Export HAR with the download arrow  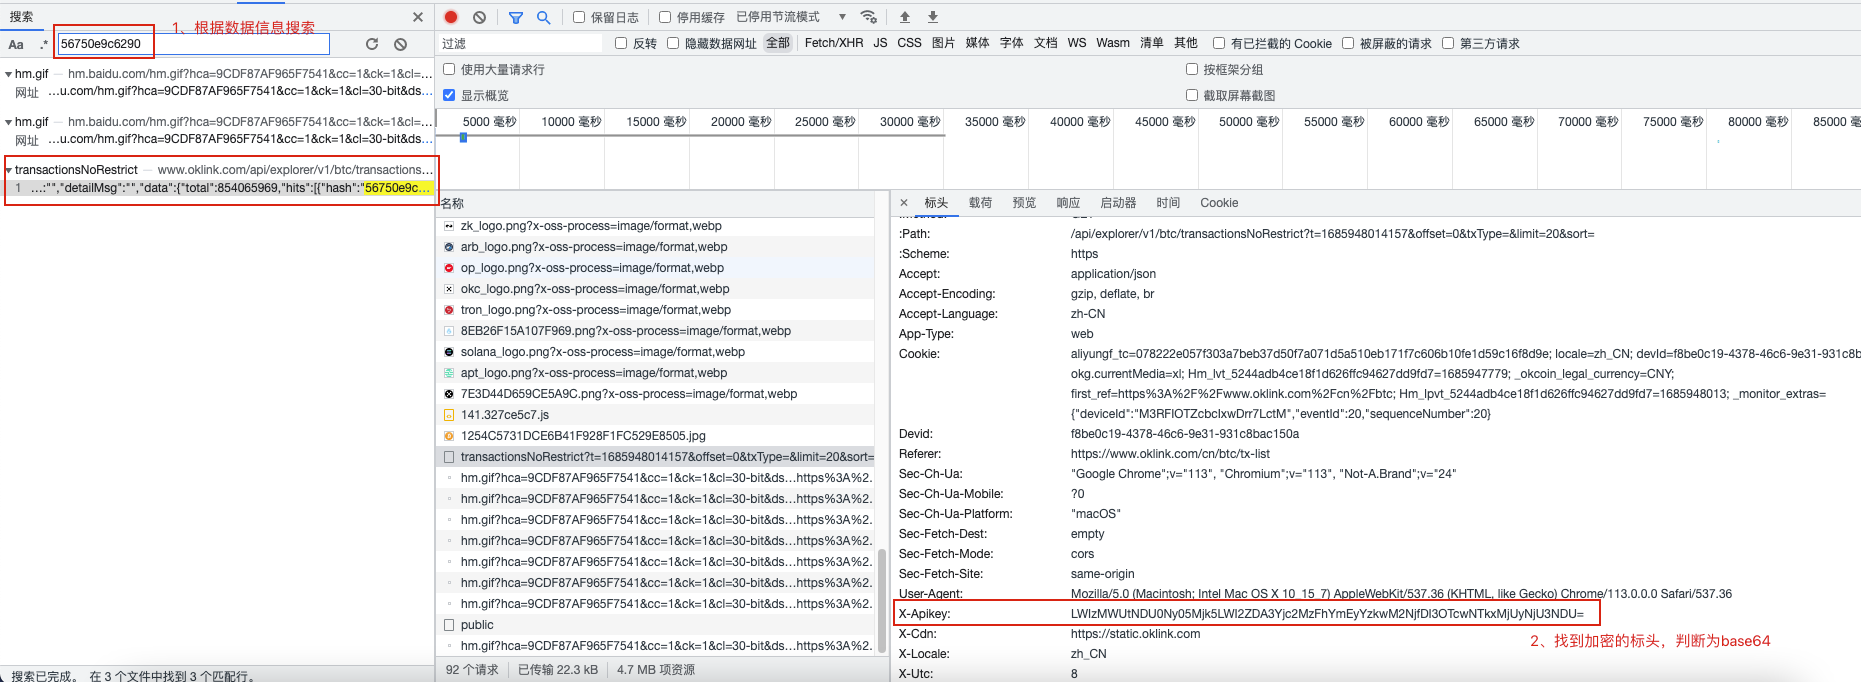click(x=933, y=17)
